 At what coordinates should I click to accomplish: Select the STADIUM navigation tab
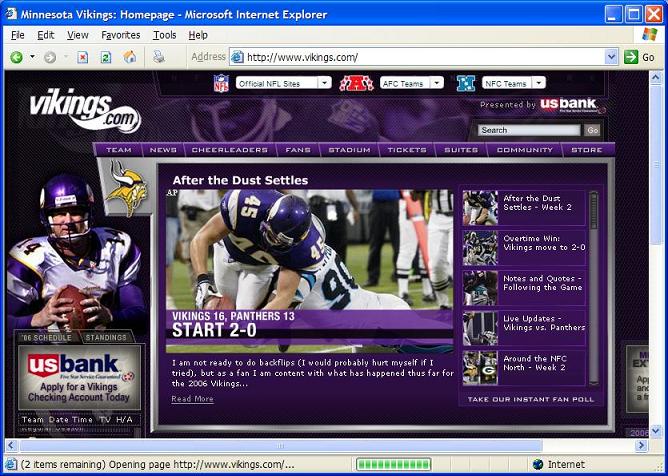[x=349, y=150]
